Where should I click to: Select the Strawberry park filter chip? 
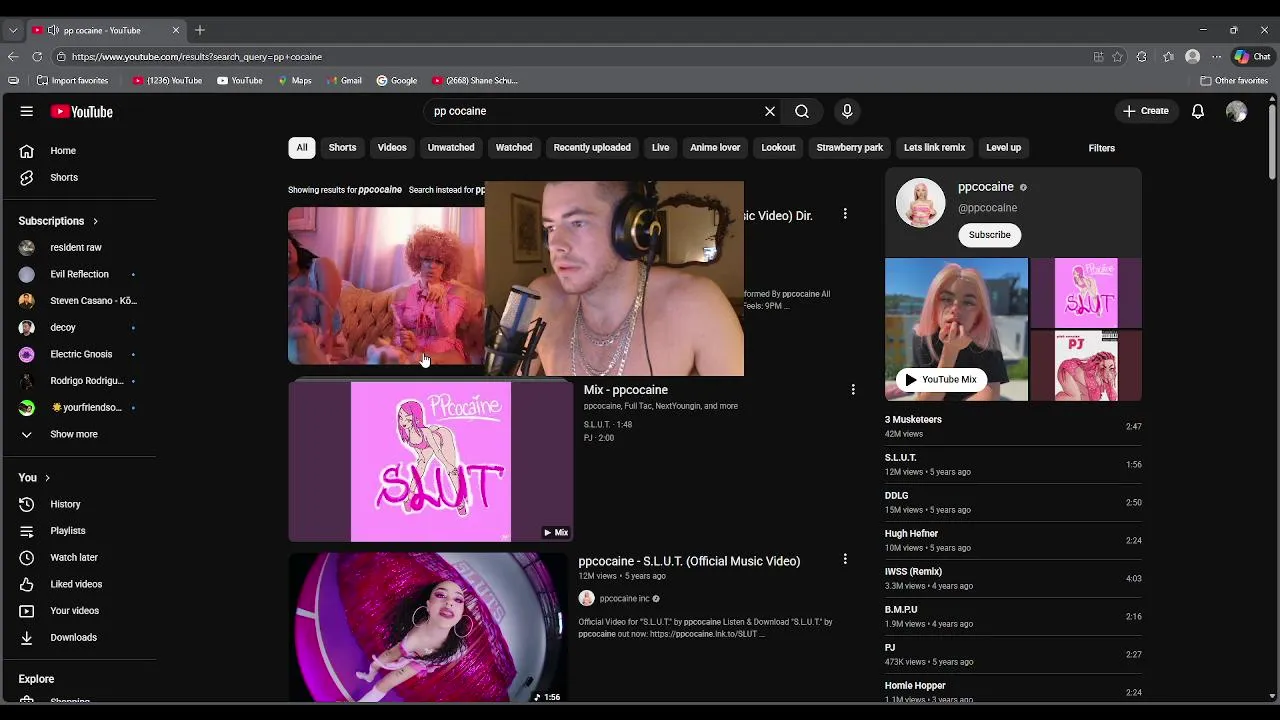[x=849, y=148]
